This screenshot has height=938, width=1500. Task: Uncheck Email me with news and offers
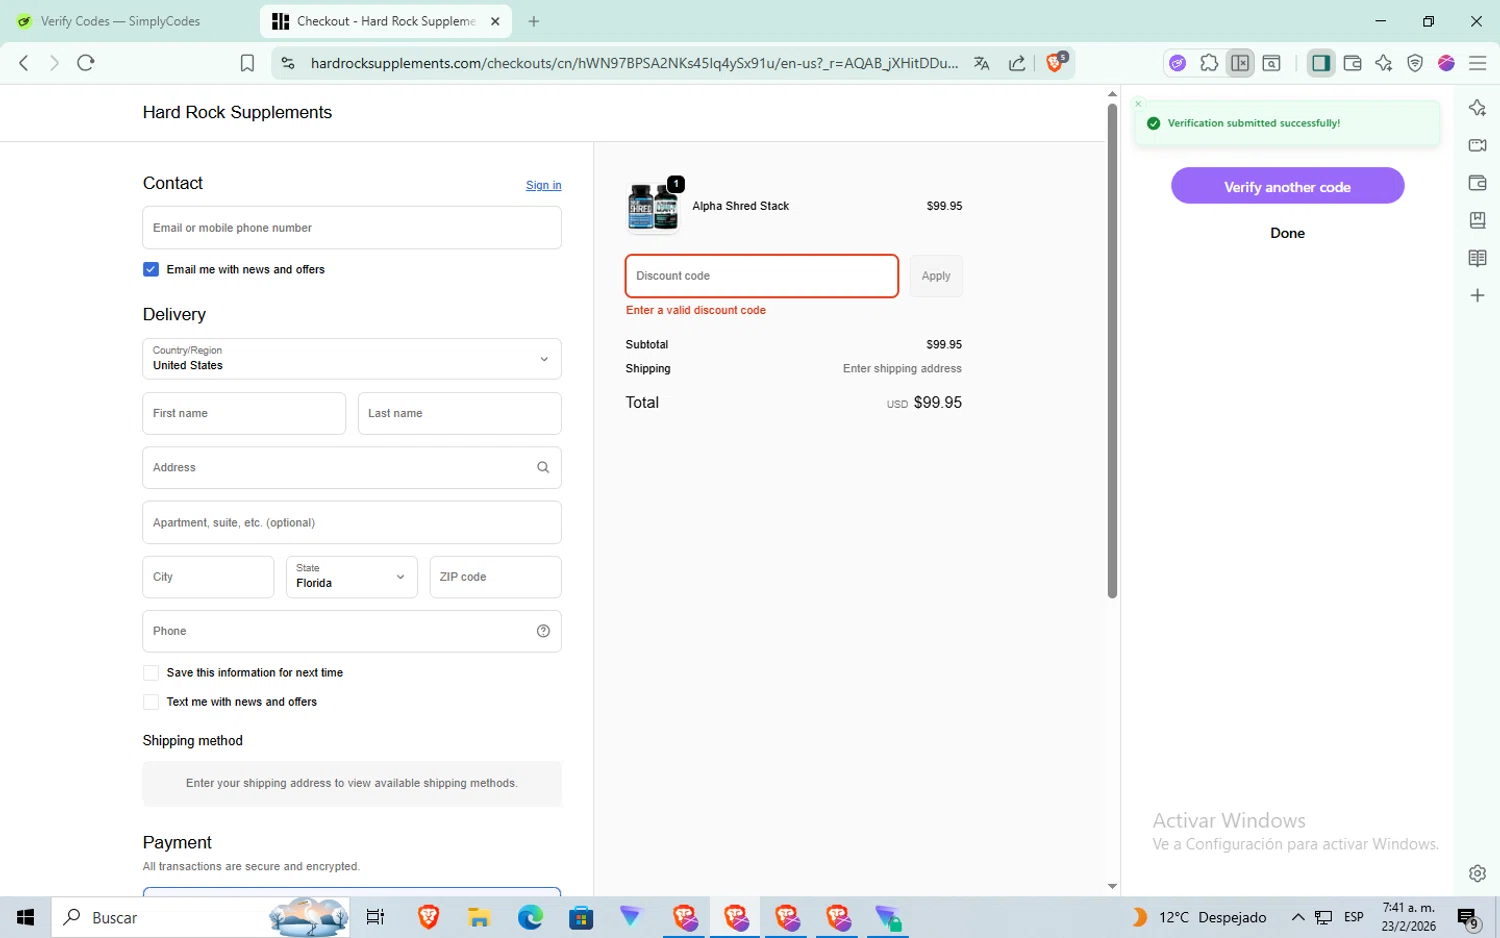click(x=151, y=269)
